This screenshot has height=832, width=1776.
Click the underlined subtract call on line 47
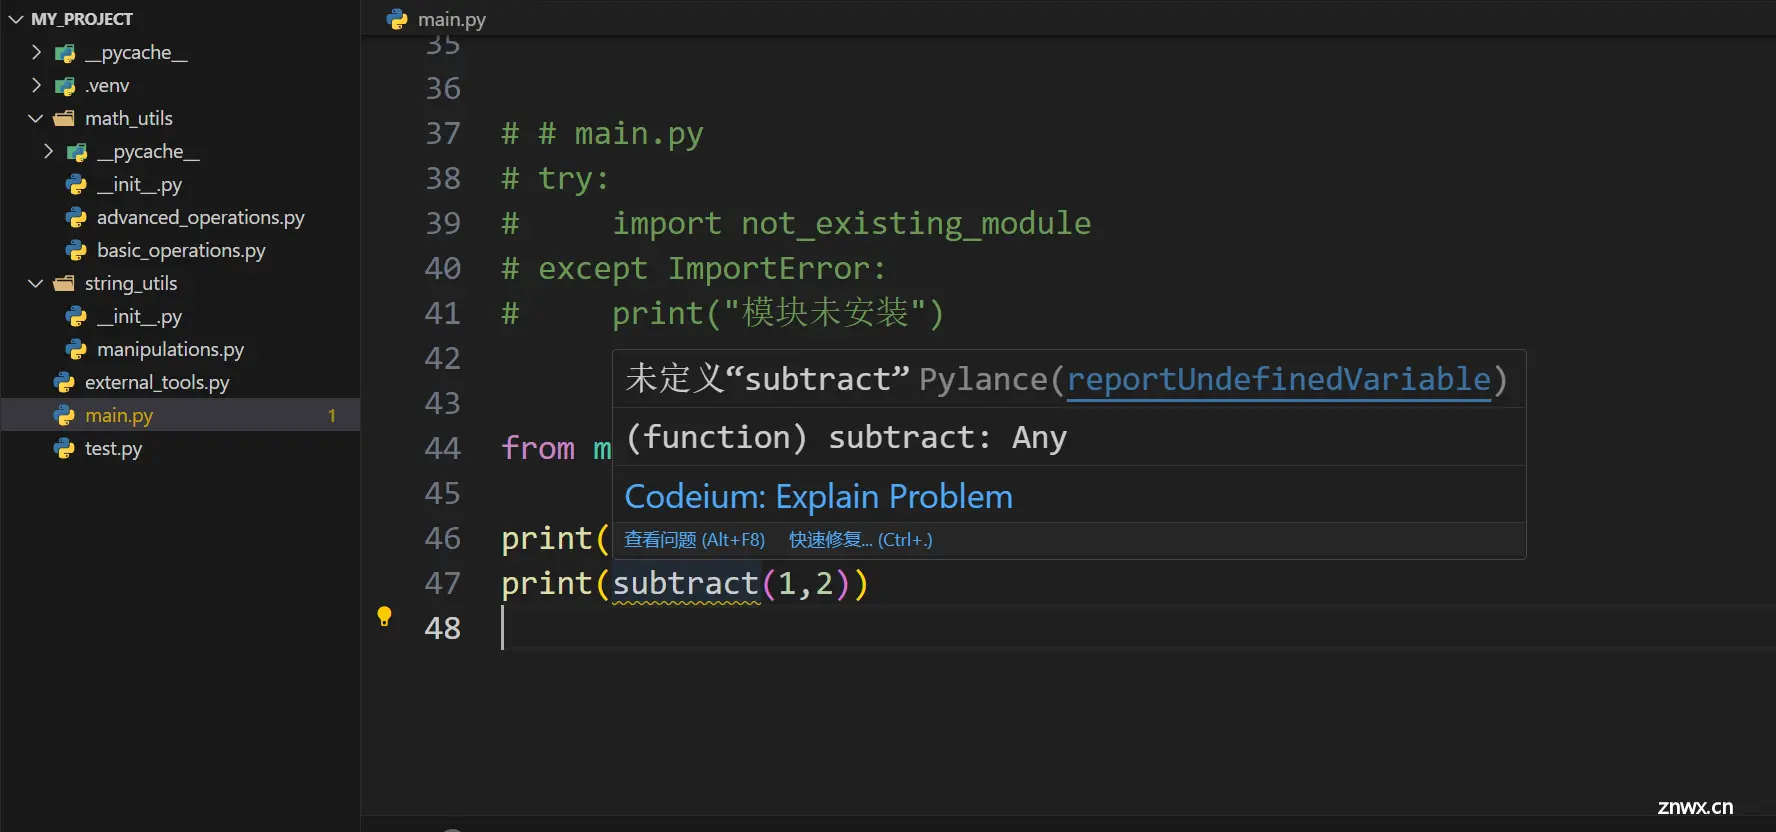point(686,583)
